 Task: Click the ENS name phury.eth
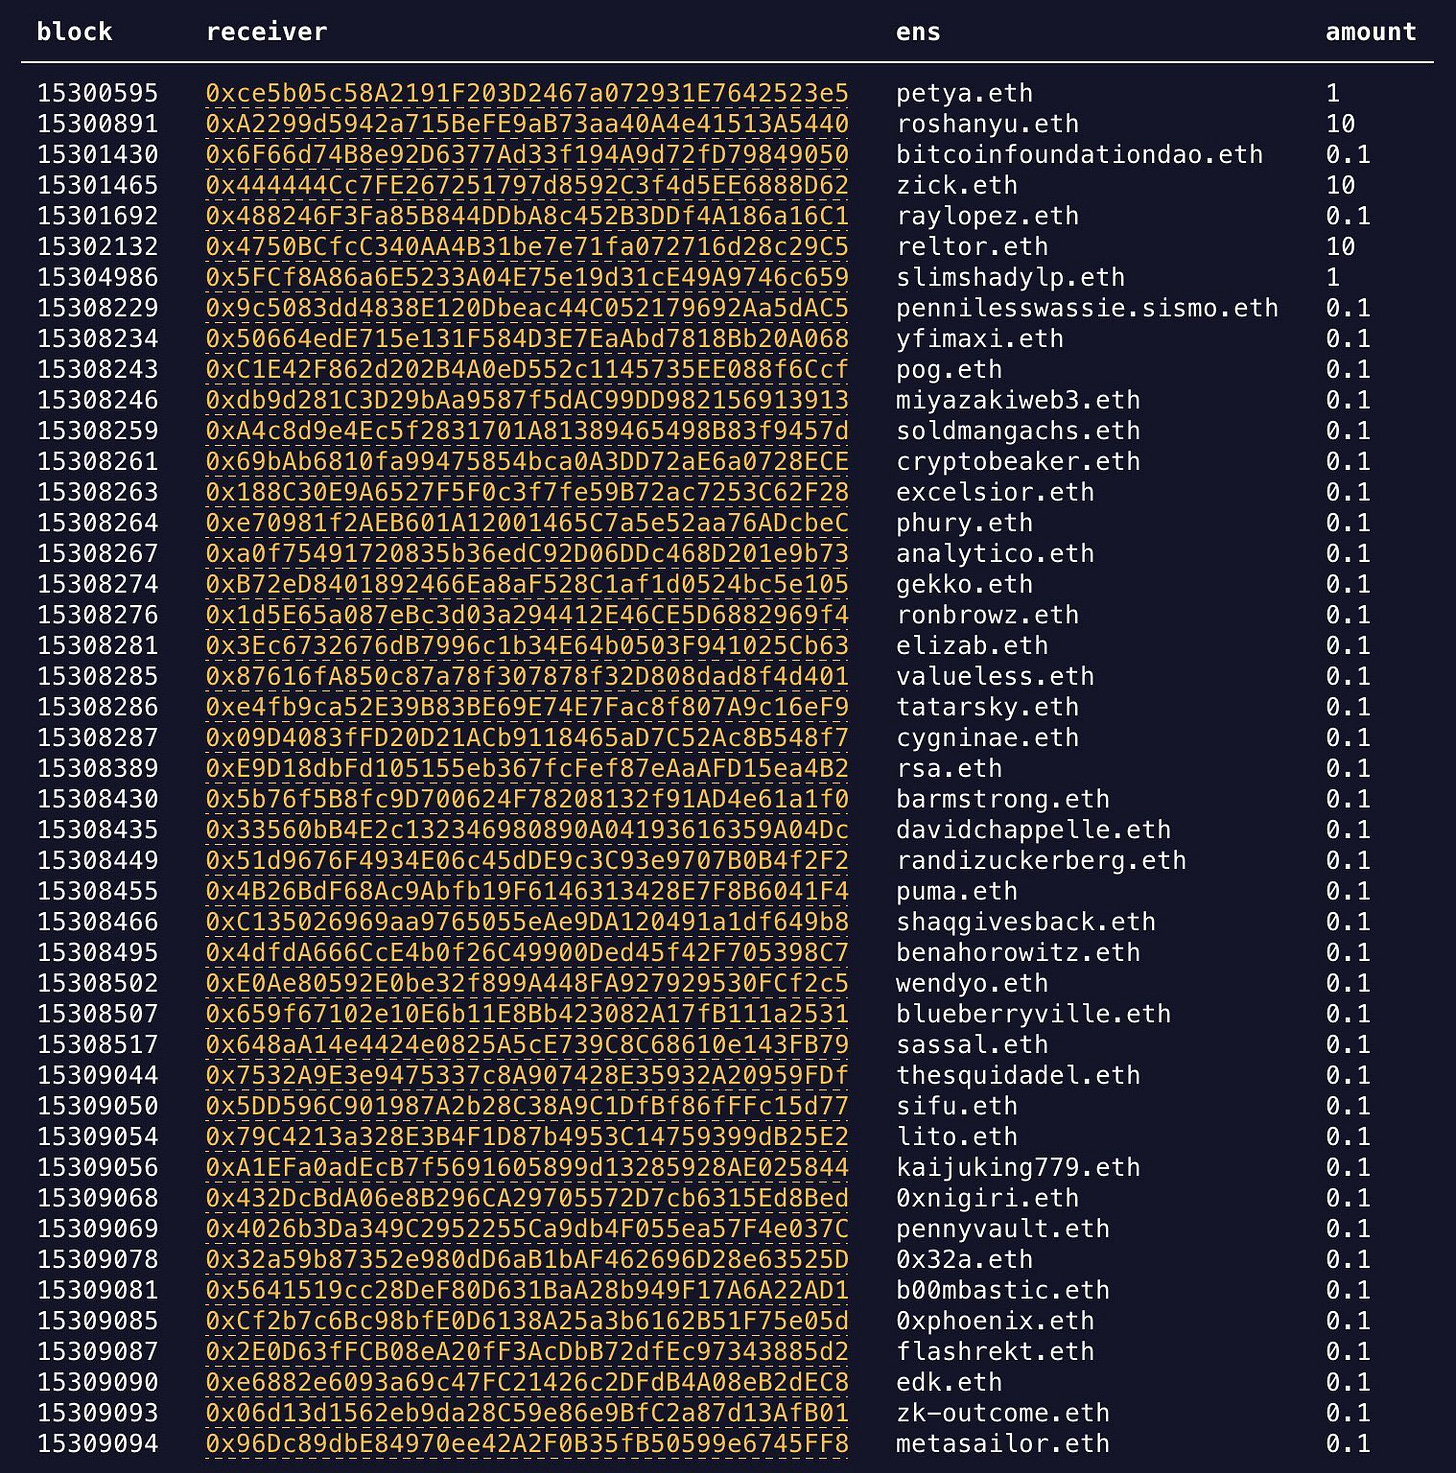[x=965, y=523]
